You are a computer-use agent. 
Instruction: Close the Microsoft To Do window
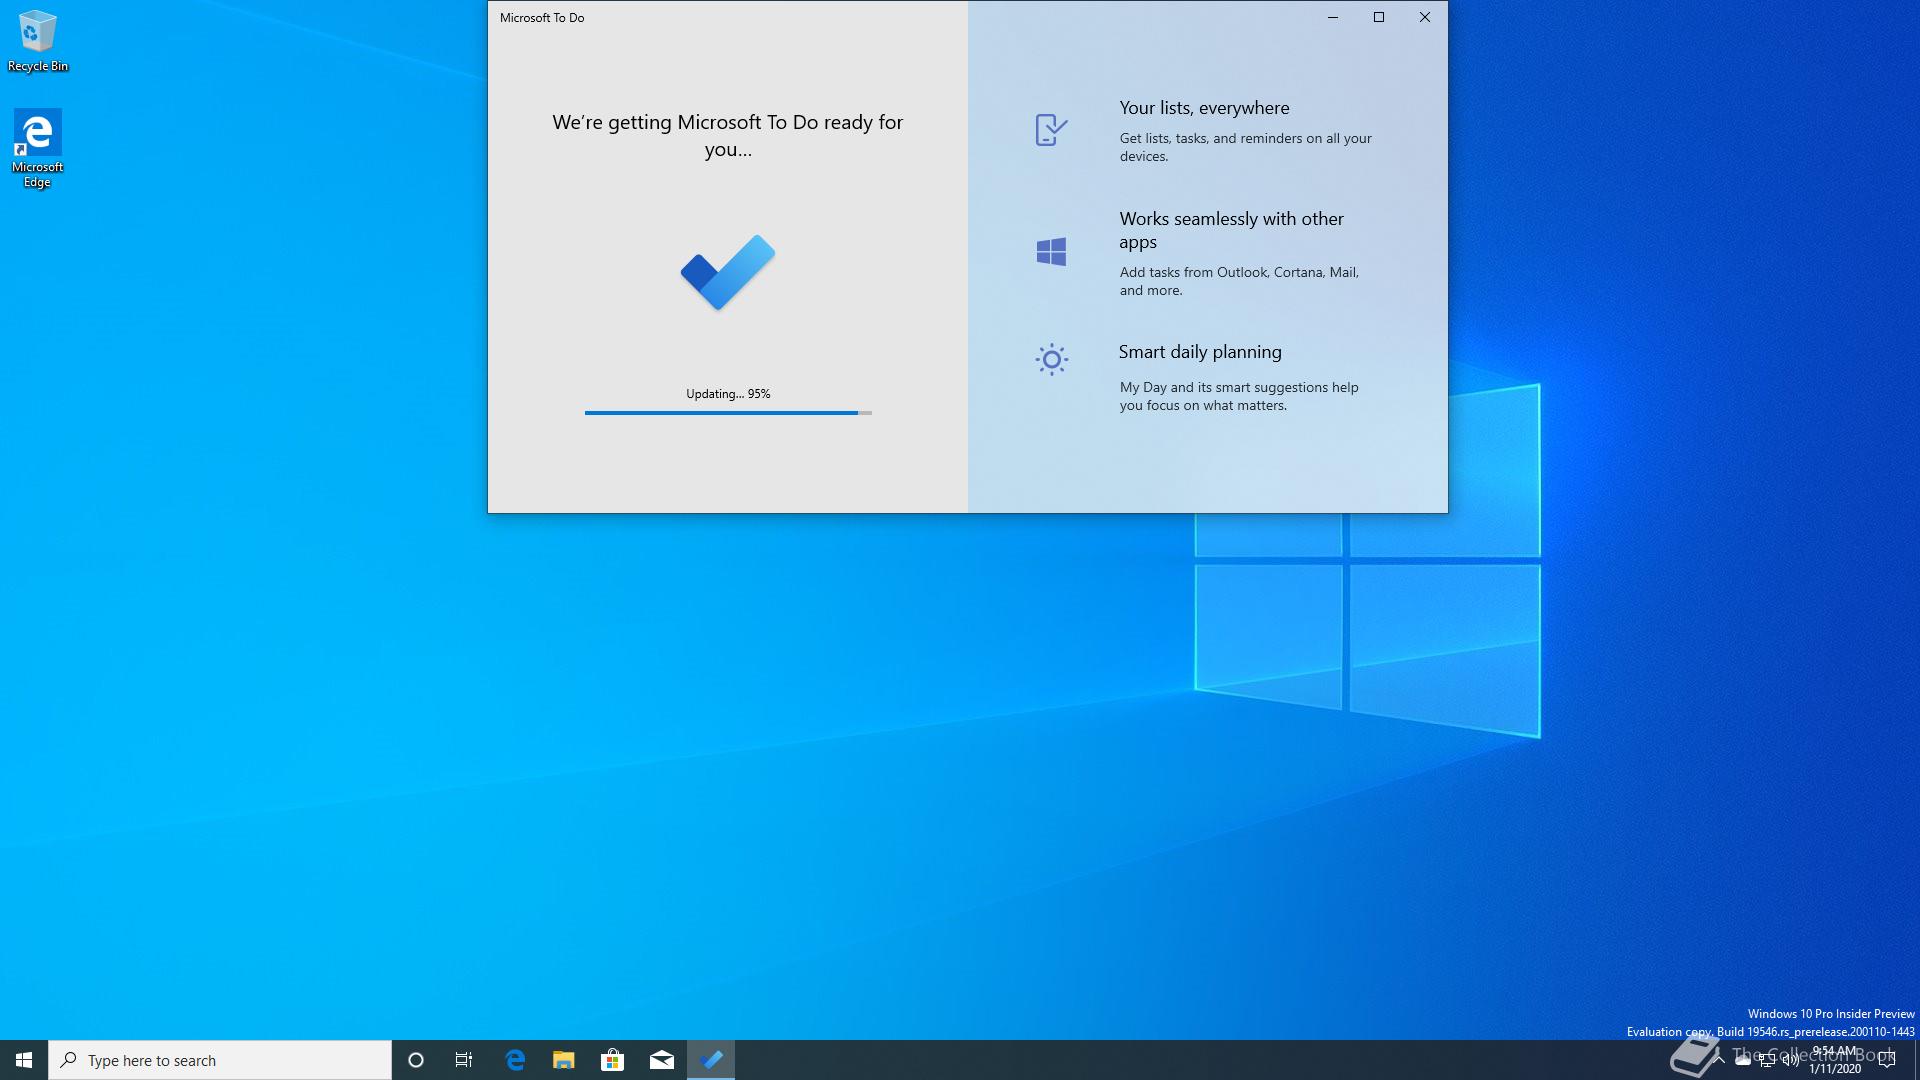click(1425, 17)
